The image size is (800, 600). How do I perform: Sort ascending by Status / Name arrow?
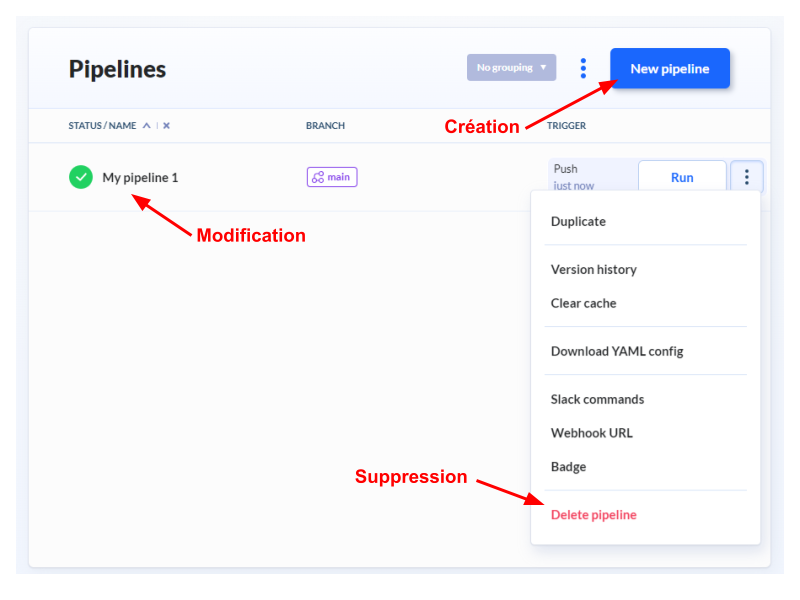pos(147,126)
